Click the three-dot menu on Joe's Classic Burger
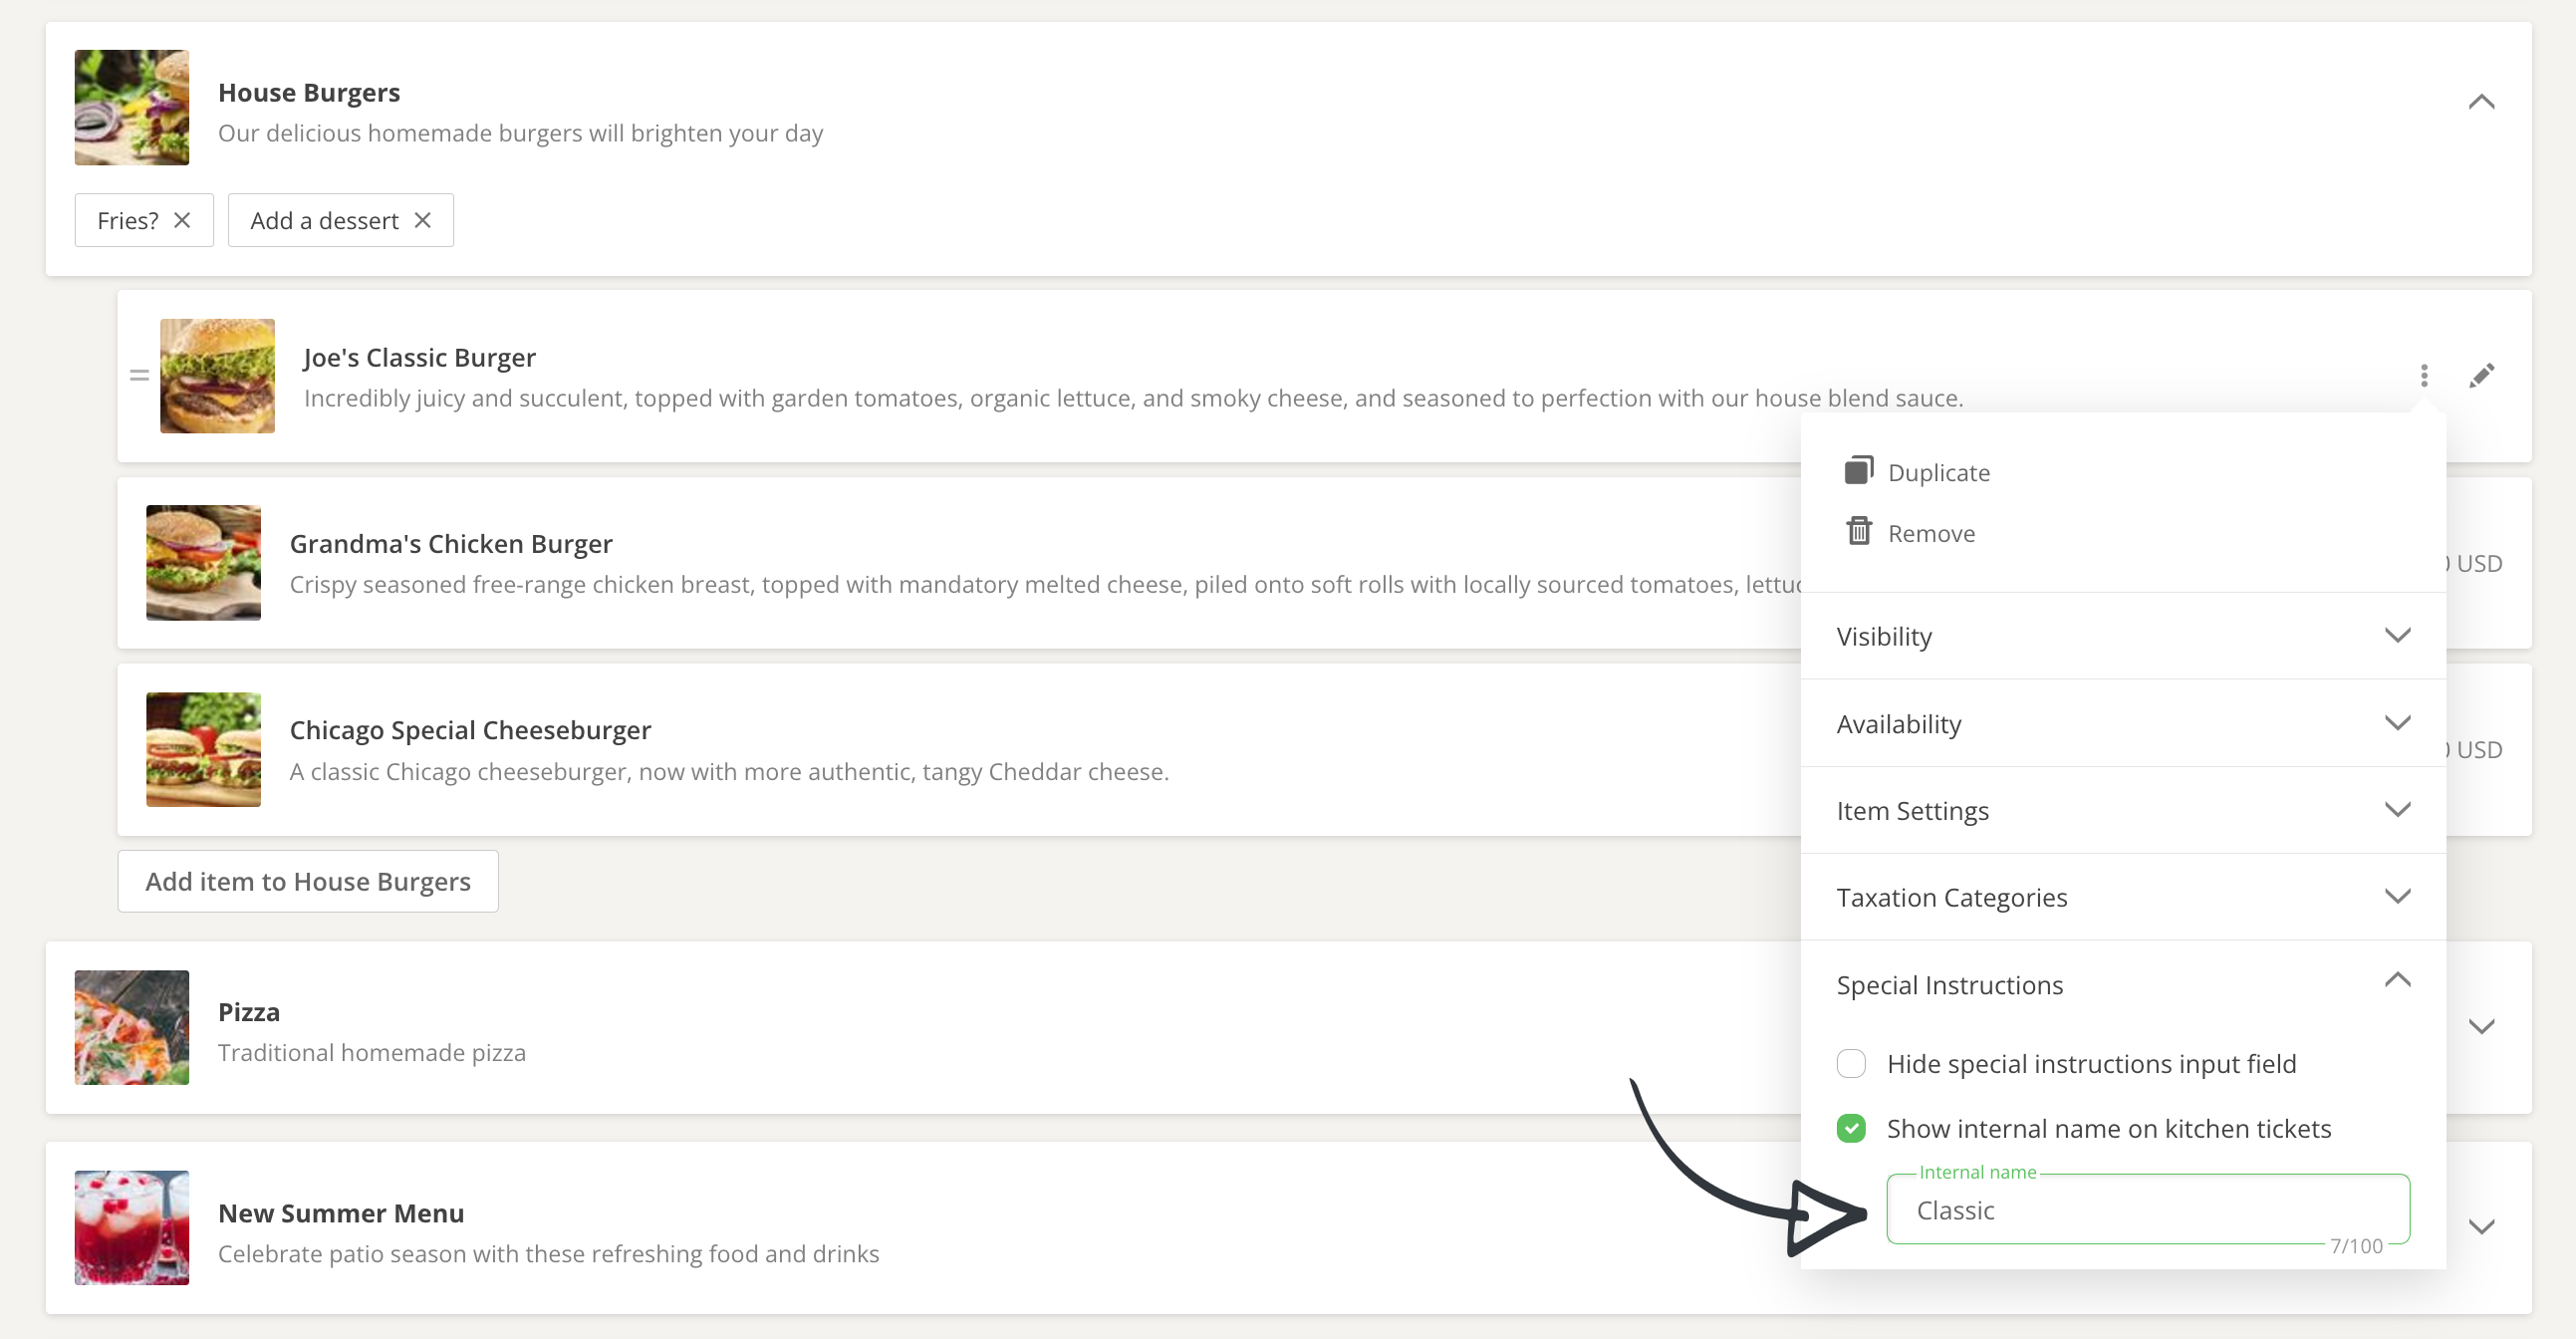Viewport: 2576px width, 1339px height. [x=2423, y=375]
